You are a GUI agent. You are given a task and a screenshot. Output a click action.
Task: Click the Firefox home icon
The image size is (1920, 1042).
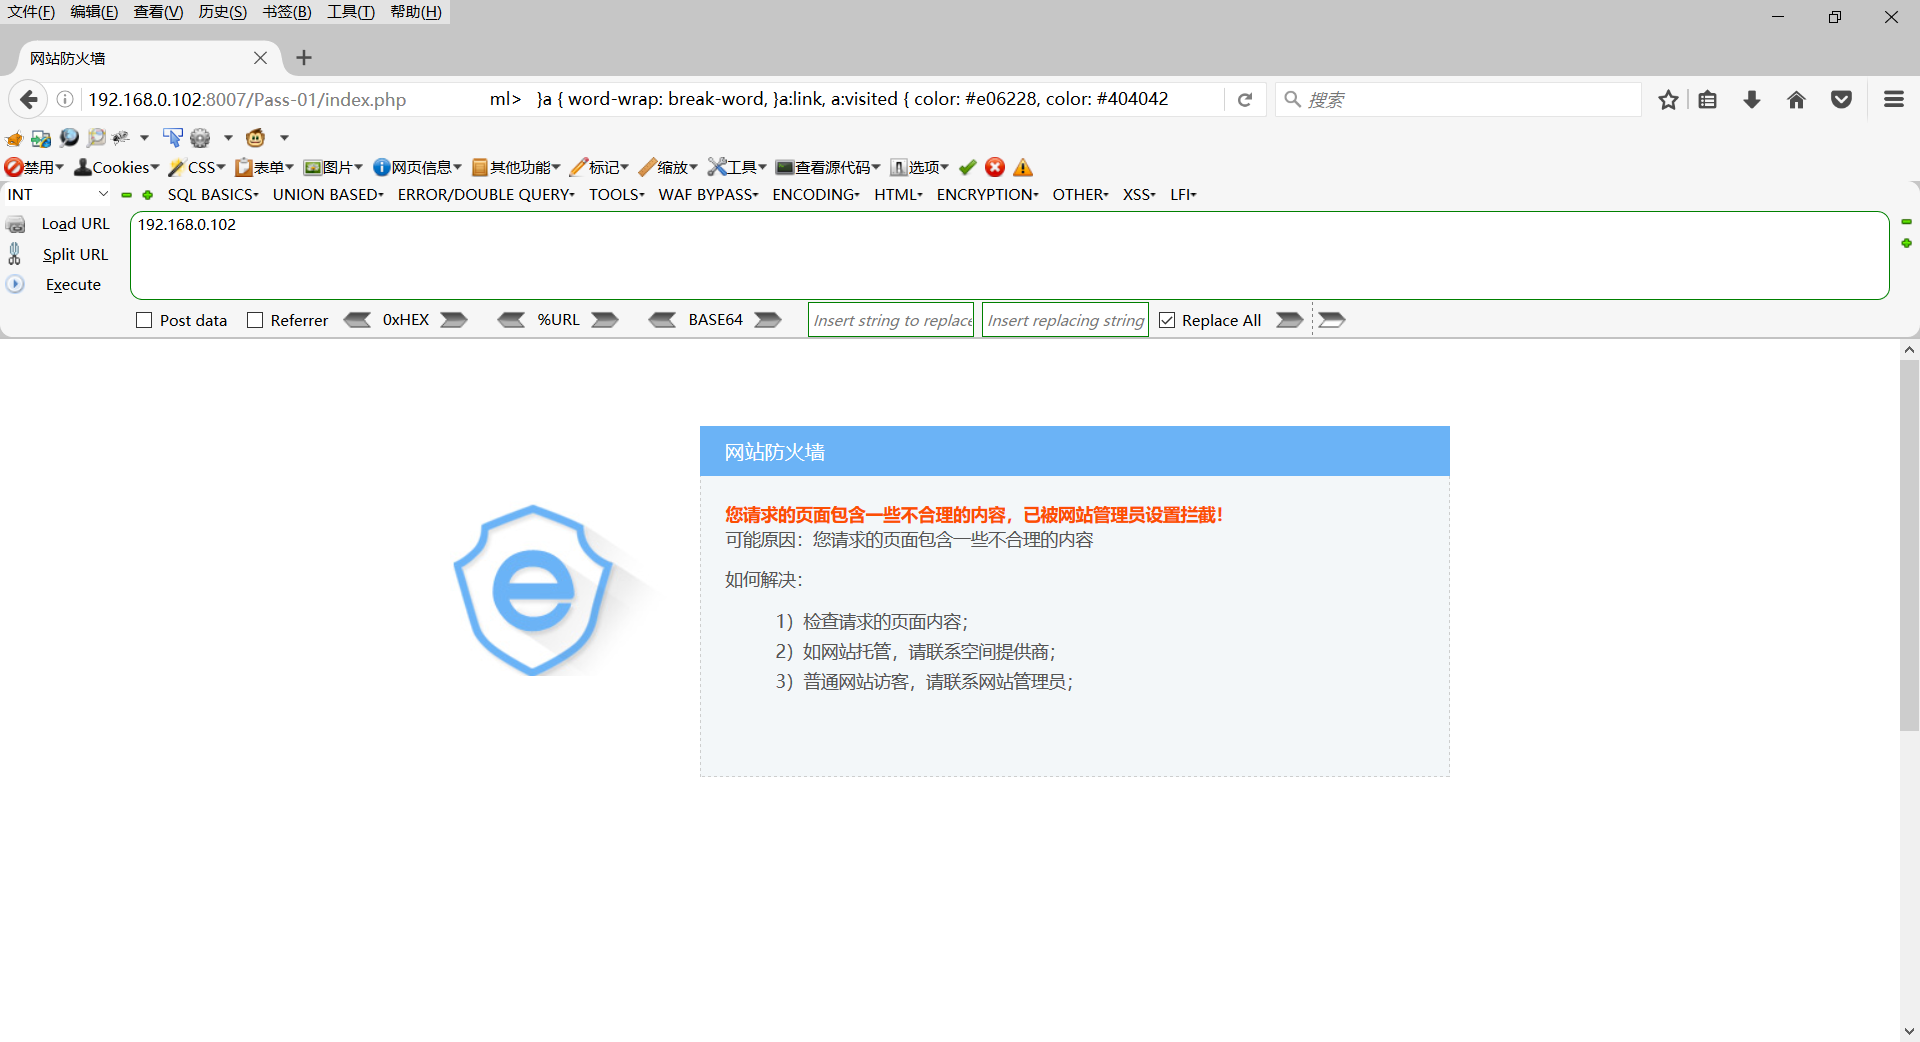point(1796,99)
